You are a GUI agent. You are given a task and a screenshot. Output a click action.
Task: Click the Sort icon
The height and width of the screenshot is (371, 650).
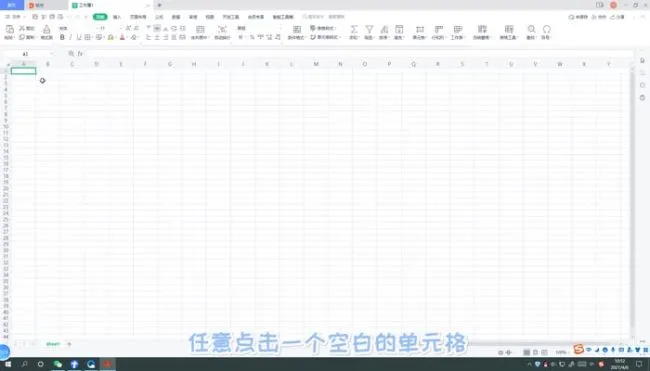click(384, 29)
